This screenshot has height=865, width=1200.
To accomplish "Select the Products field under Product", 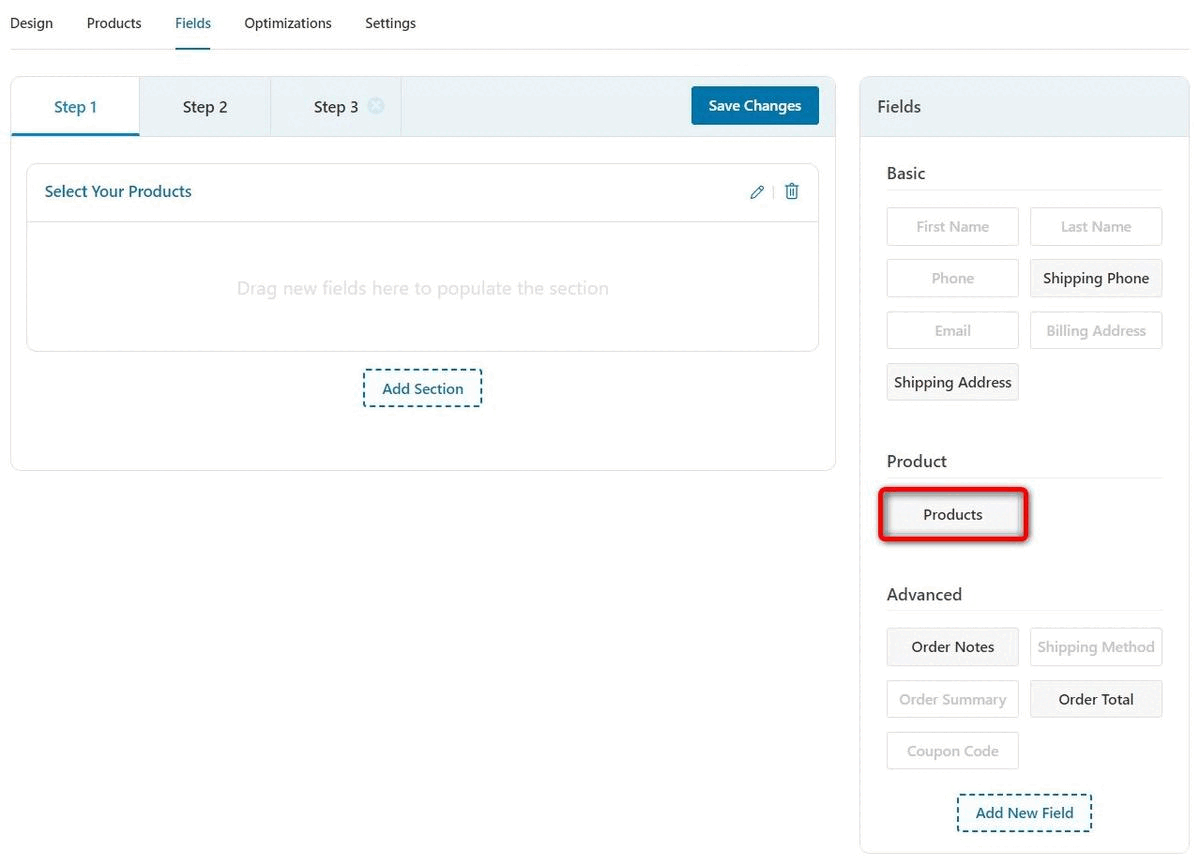I will coord(953,515).
